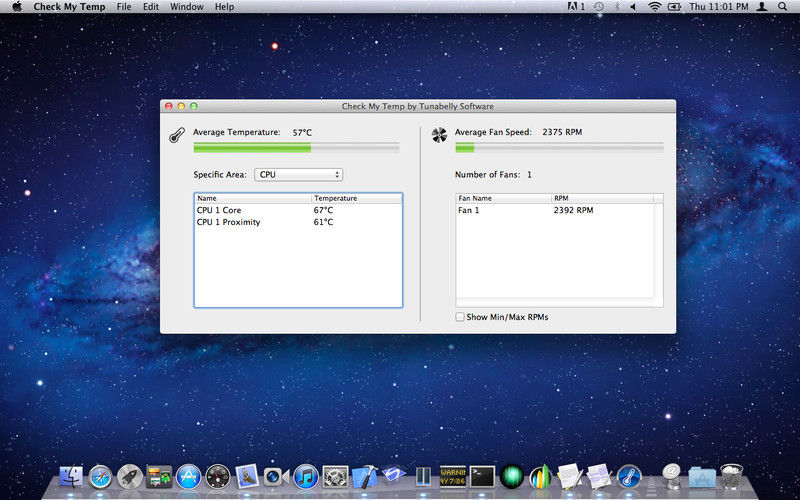The height and width of the screenshot is (500, 800).
Task: Open Terminal from the dock
Action: point(482,477)
